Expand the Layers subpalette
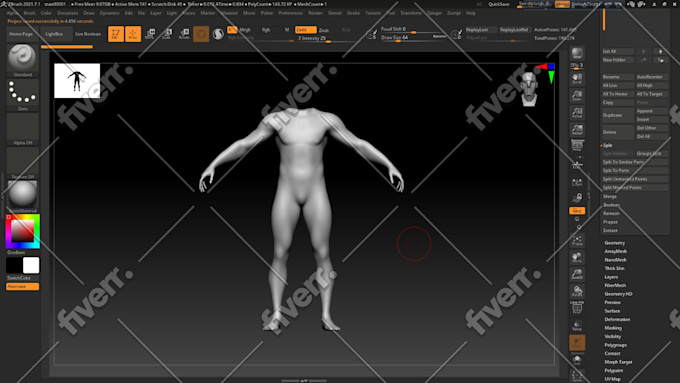 pos(611,277)
